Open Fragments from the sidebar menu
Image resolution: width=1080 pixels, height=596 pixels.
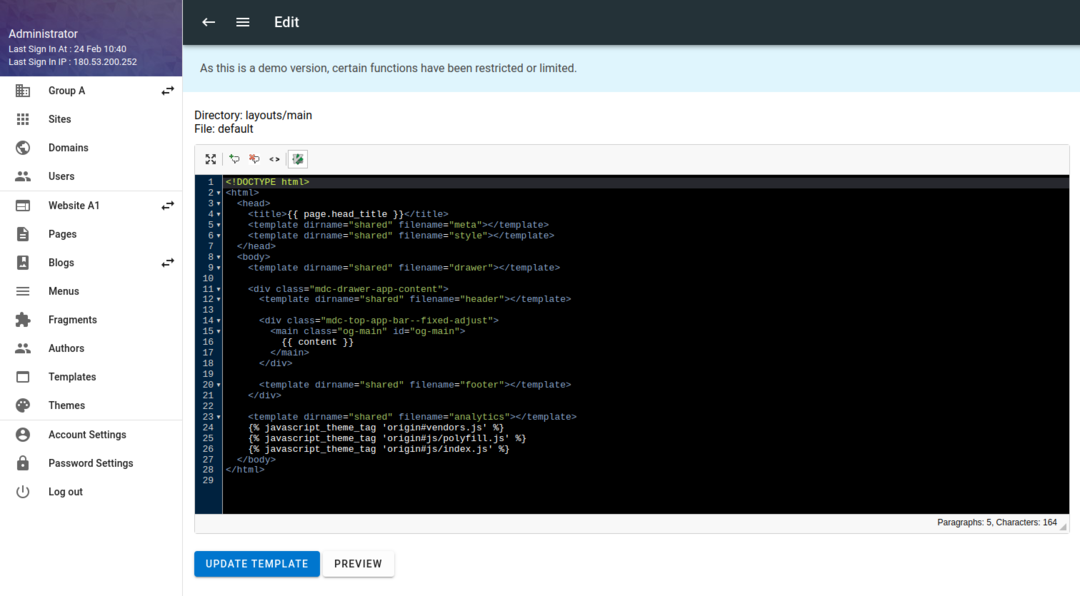(x=72, y=320)
